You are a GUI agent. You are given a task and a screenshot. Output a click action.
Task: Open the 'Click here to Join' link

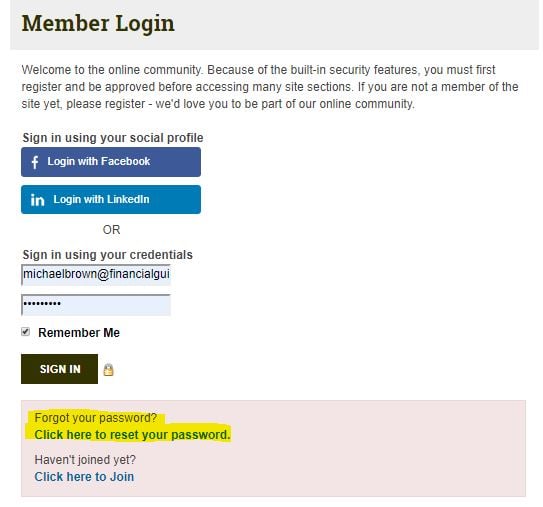click(x=84, y=477)
